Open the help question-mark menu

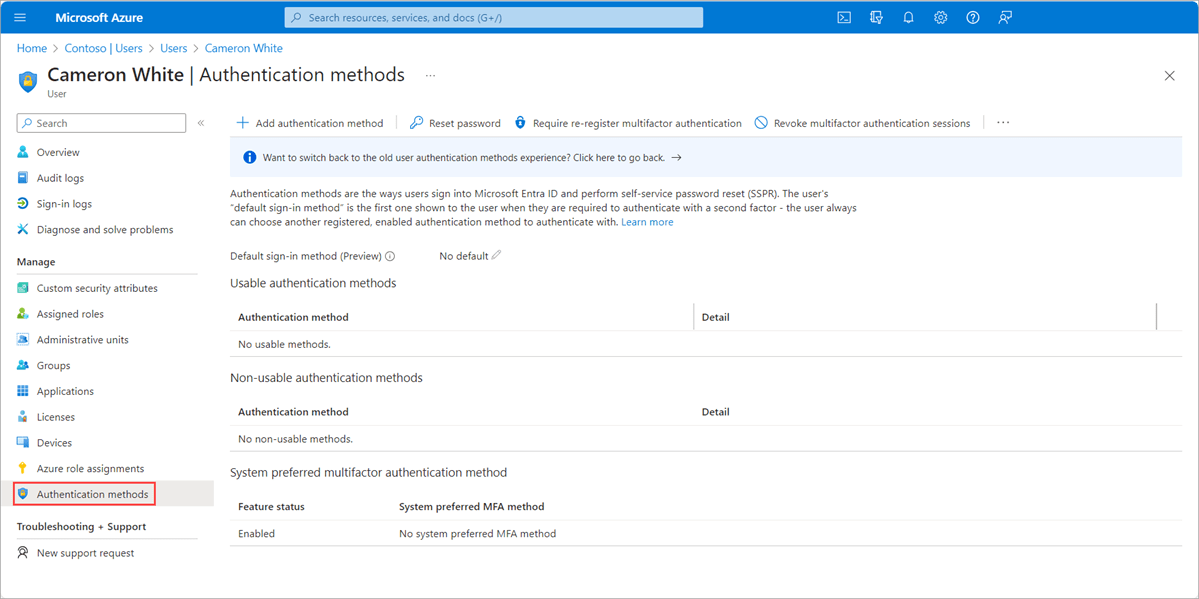point(972,17)
